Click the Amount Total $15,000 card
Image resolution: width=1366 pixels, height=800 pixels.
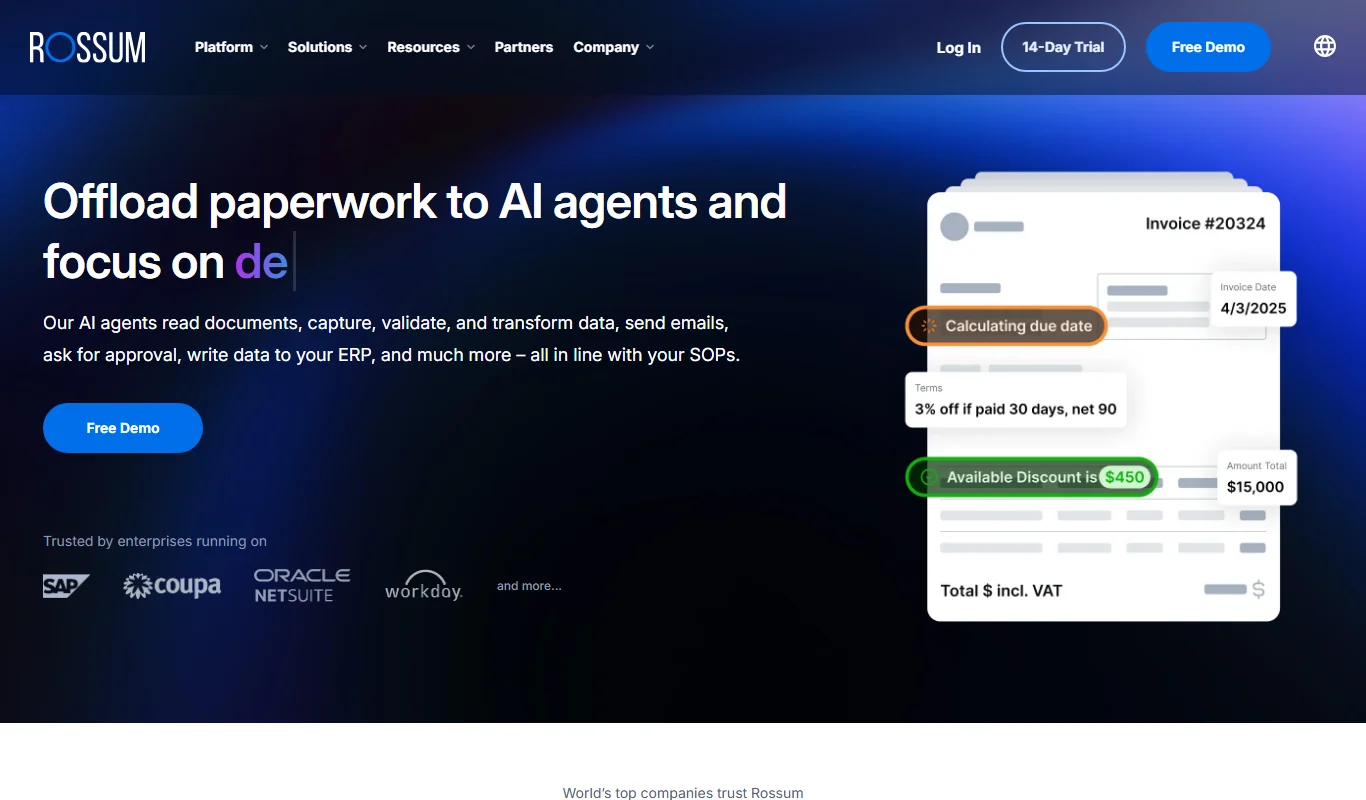coord(1256,477)
